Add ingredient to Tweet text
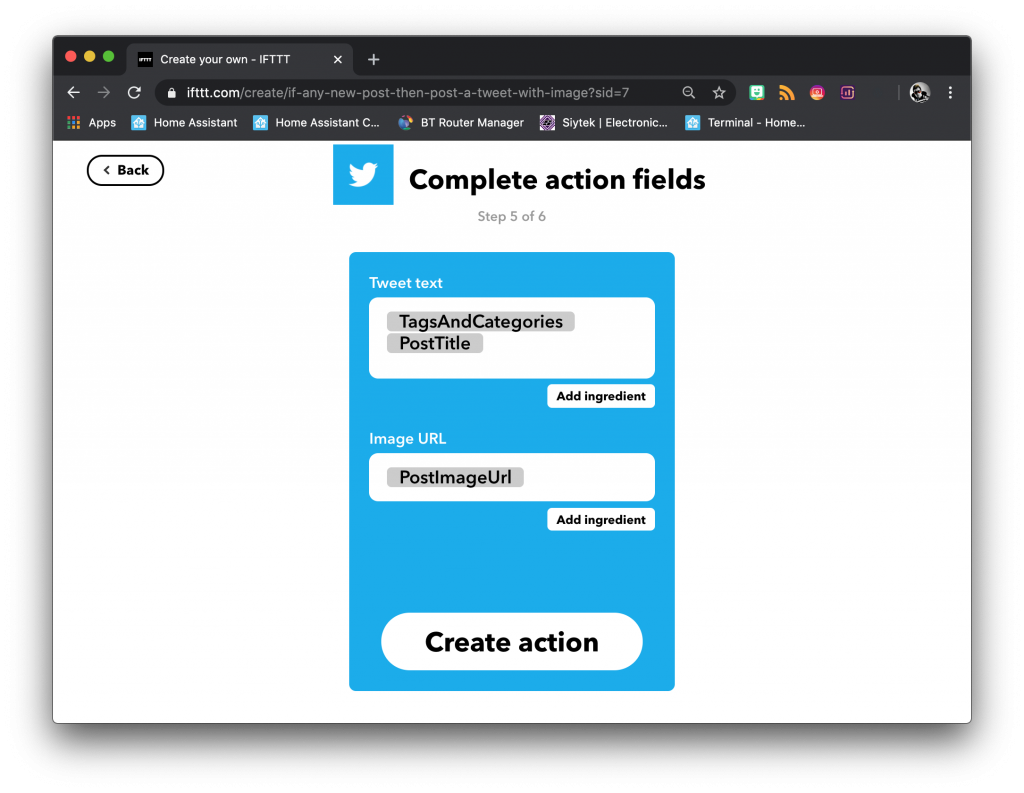1024x793 pixels. (601, 396)
